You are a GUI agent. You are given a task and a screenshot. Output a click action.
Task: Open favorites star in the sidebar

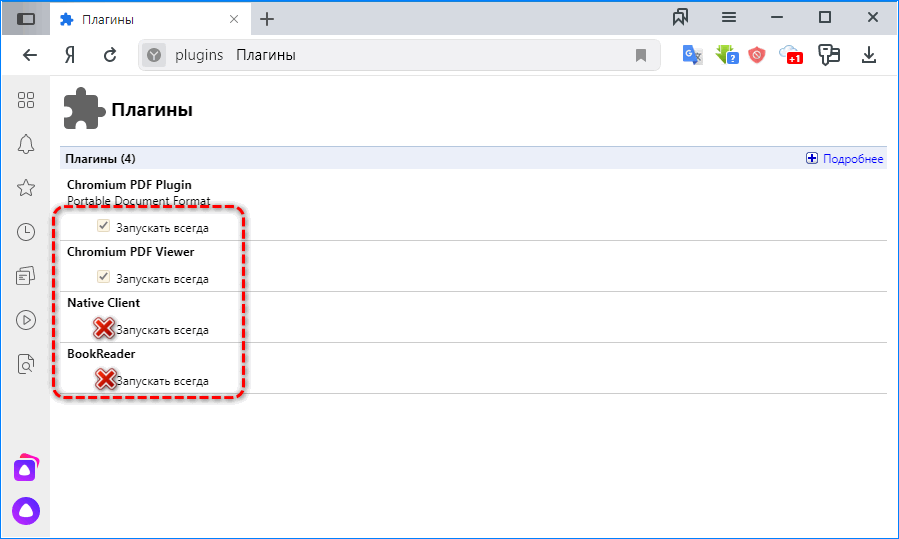coord(26,188)
